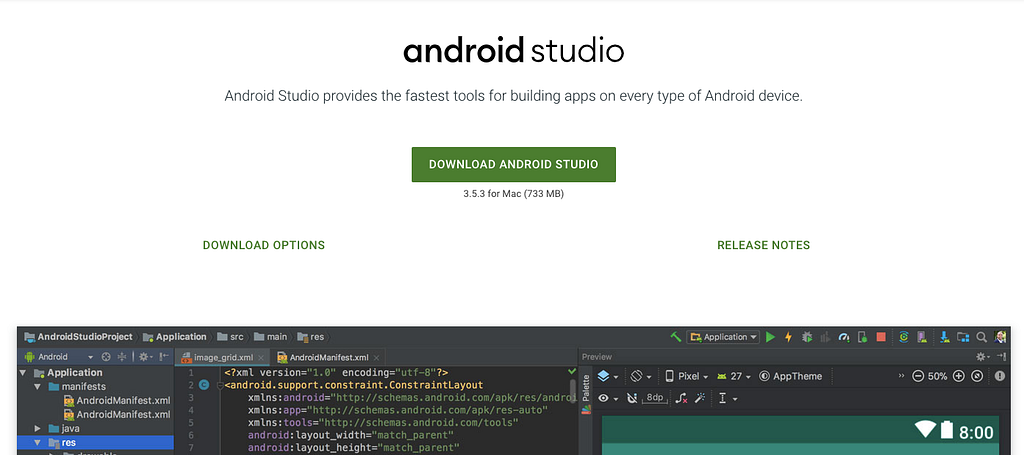Click Attach Debugger to Android Process icon
The image size is (1024, 455).
point(862,337)
